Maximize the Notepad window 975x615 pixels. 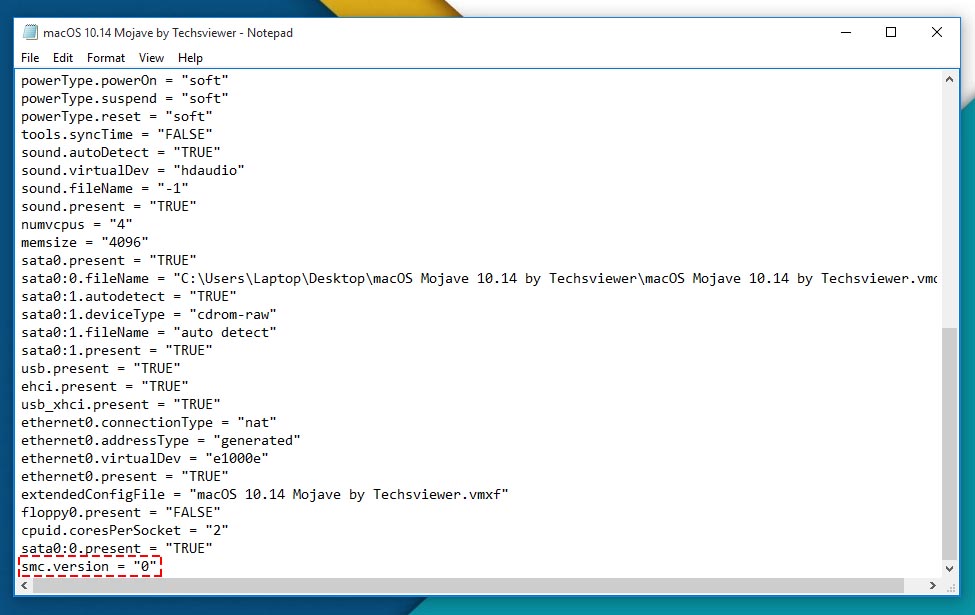[x=890, y=32]
